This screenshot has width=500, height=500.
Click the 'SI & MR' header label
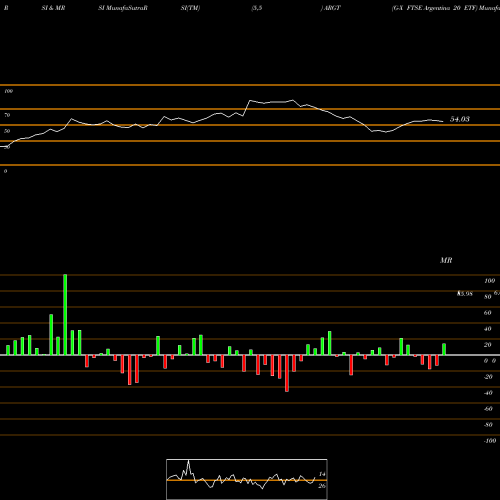pos(53,8)
